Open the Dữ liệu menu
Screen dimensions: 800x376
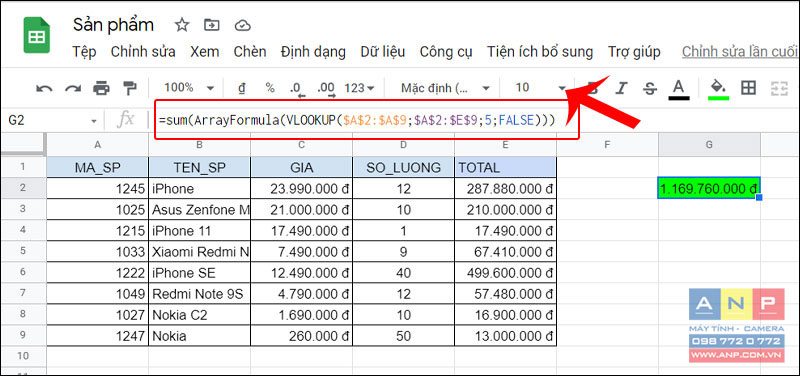383,52
